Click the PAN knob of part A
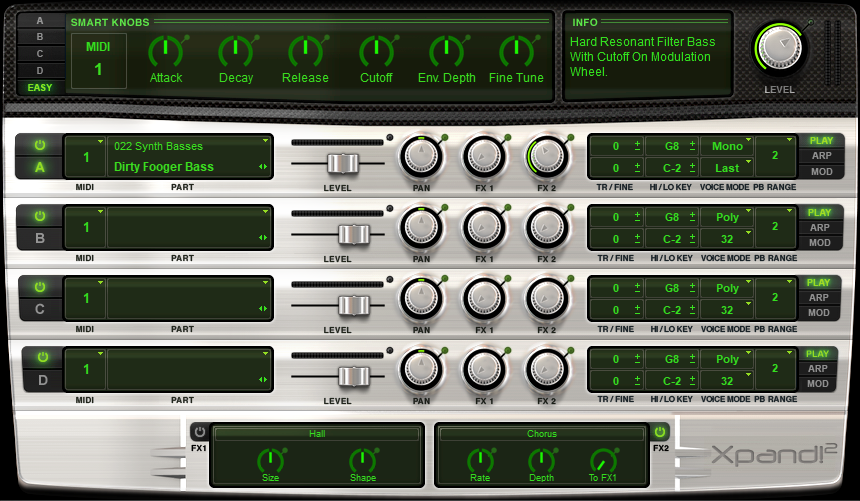860x501 pixels. point(421,156)
